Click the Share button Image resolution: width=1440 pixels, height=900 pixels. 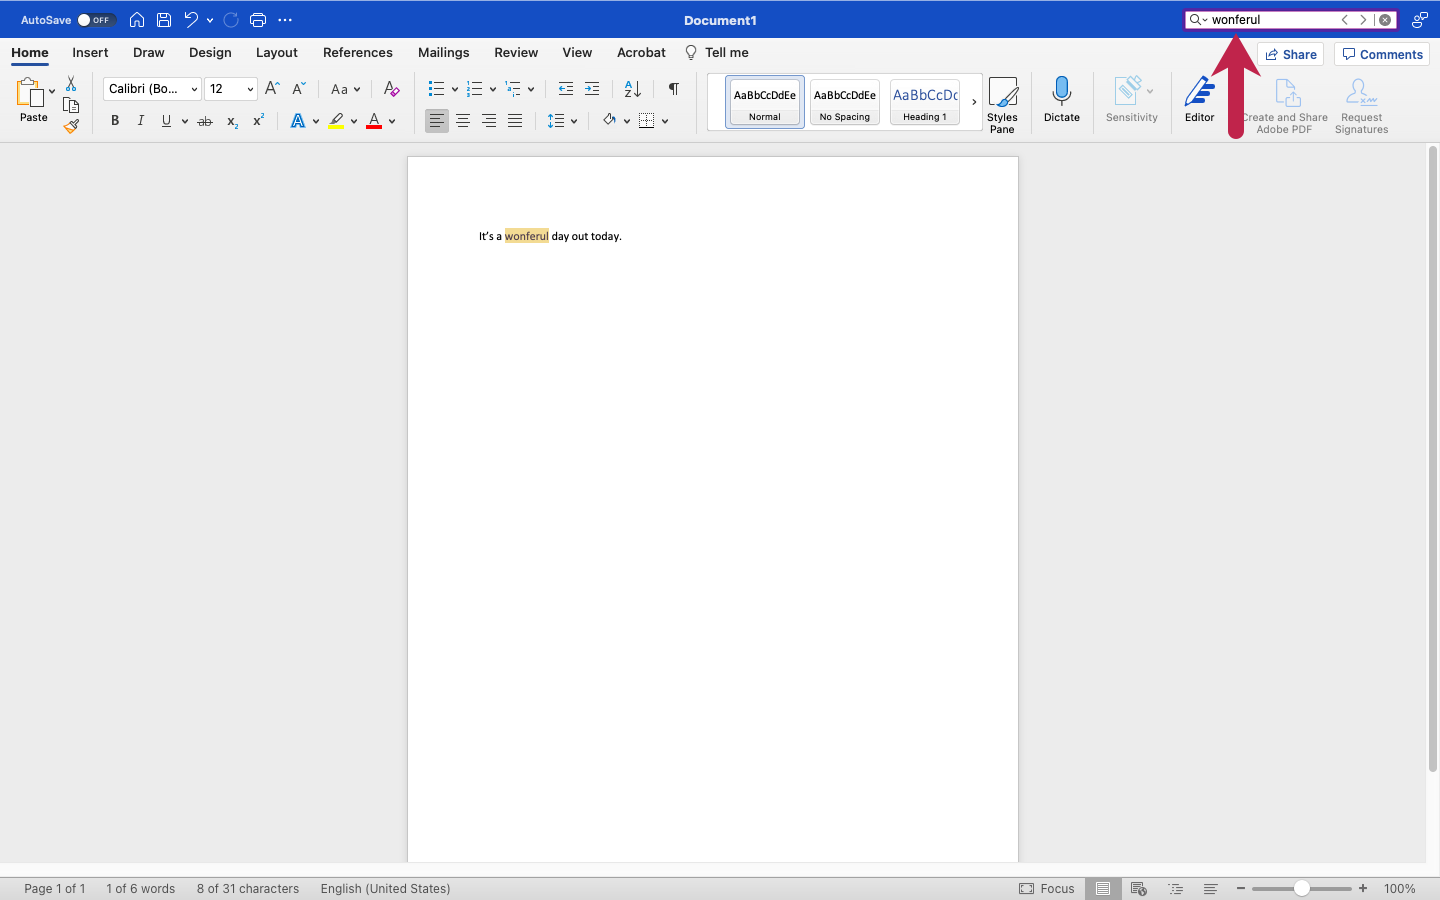[1290, 54]
